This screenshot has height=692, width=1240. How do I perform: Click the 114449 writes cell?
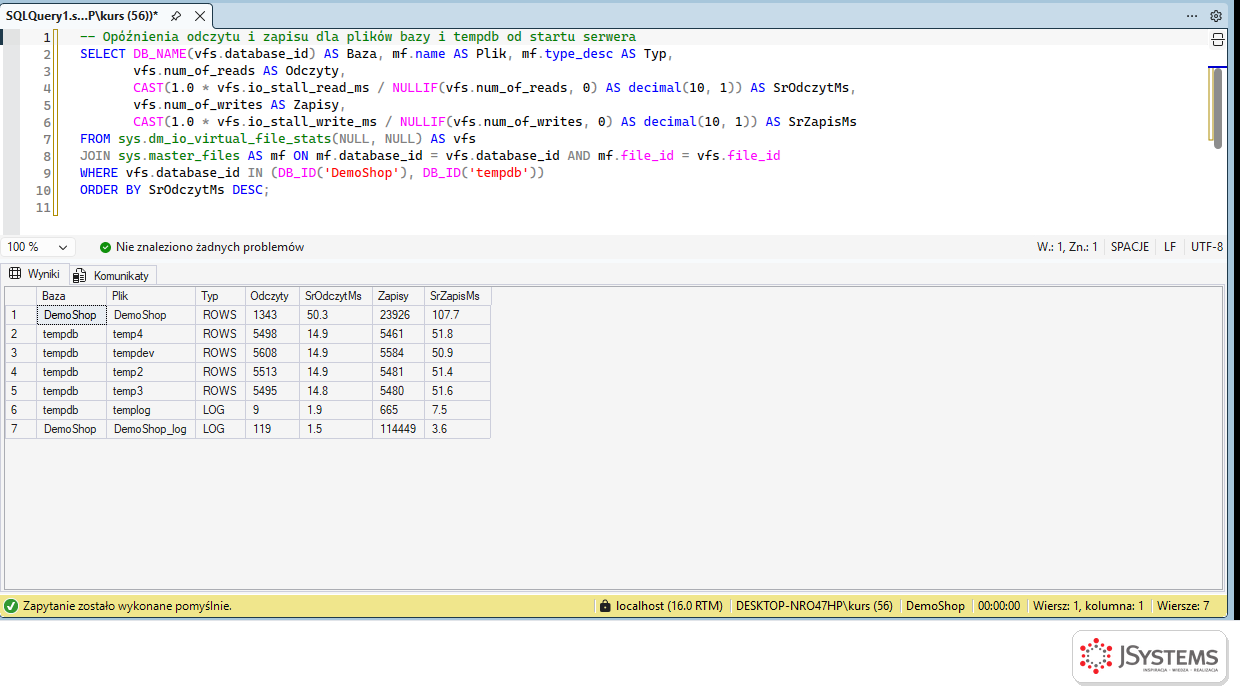398,429
